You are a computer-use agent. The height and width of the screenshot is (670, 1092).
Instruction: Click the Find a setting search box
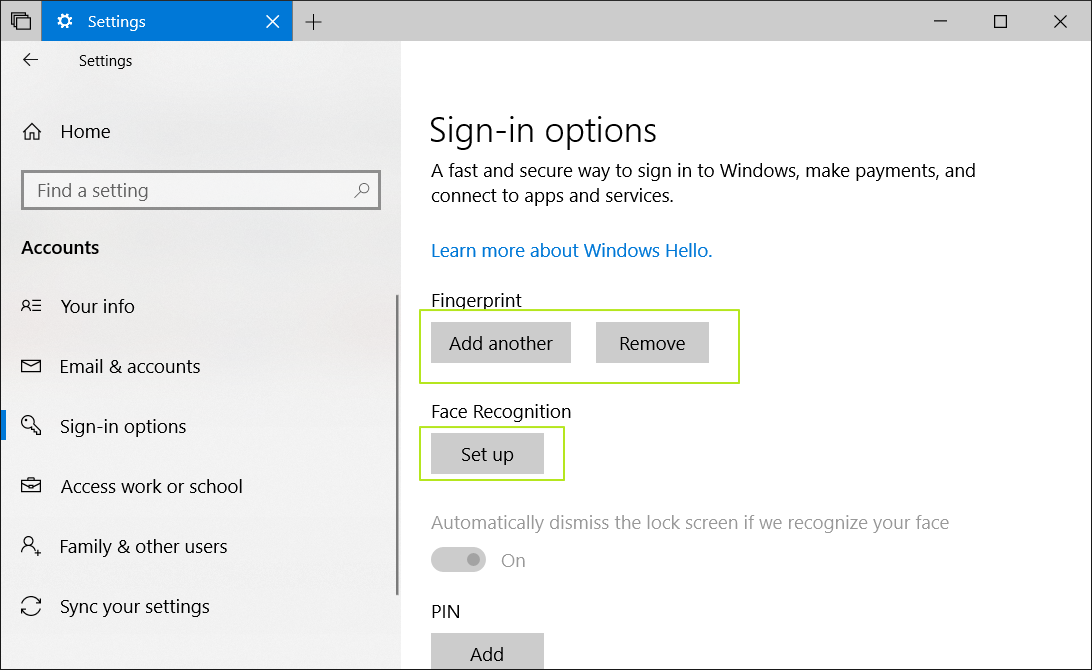200,190
